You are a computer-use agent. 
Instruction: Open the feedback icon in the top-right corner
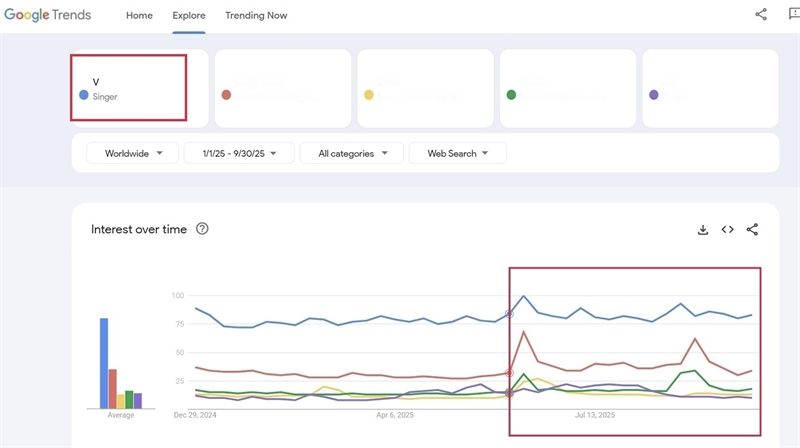(x=793, y=15)
